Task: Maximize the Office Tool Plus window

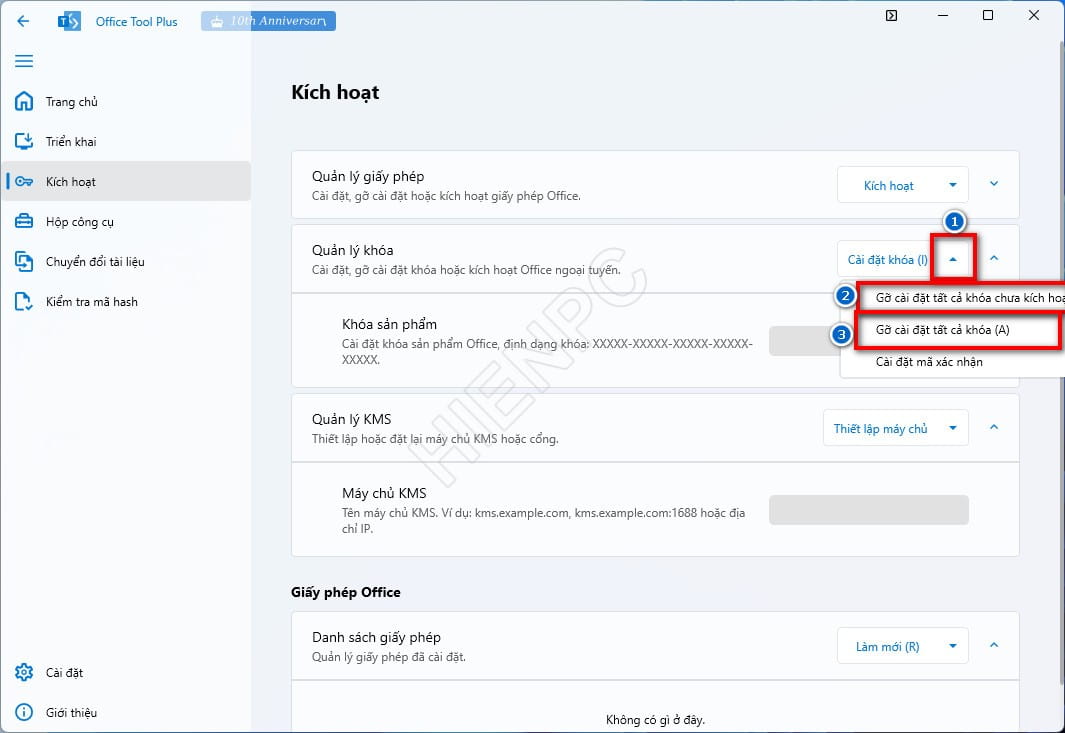Action: [988, 16]
